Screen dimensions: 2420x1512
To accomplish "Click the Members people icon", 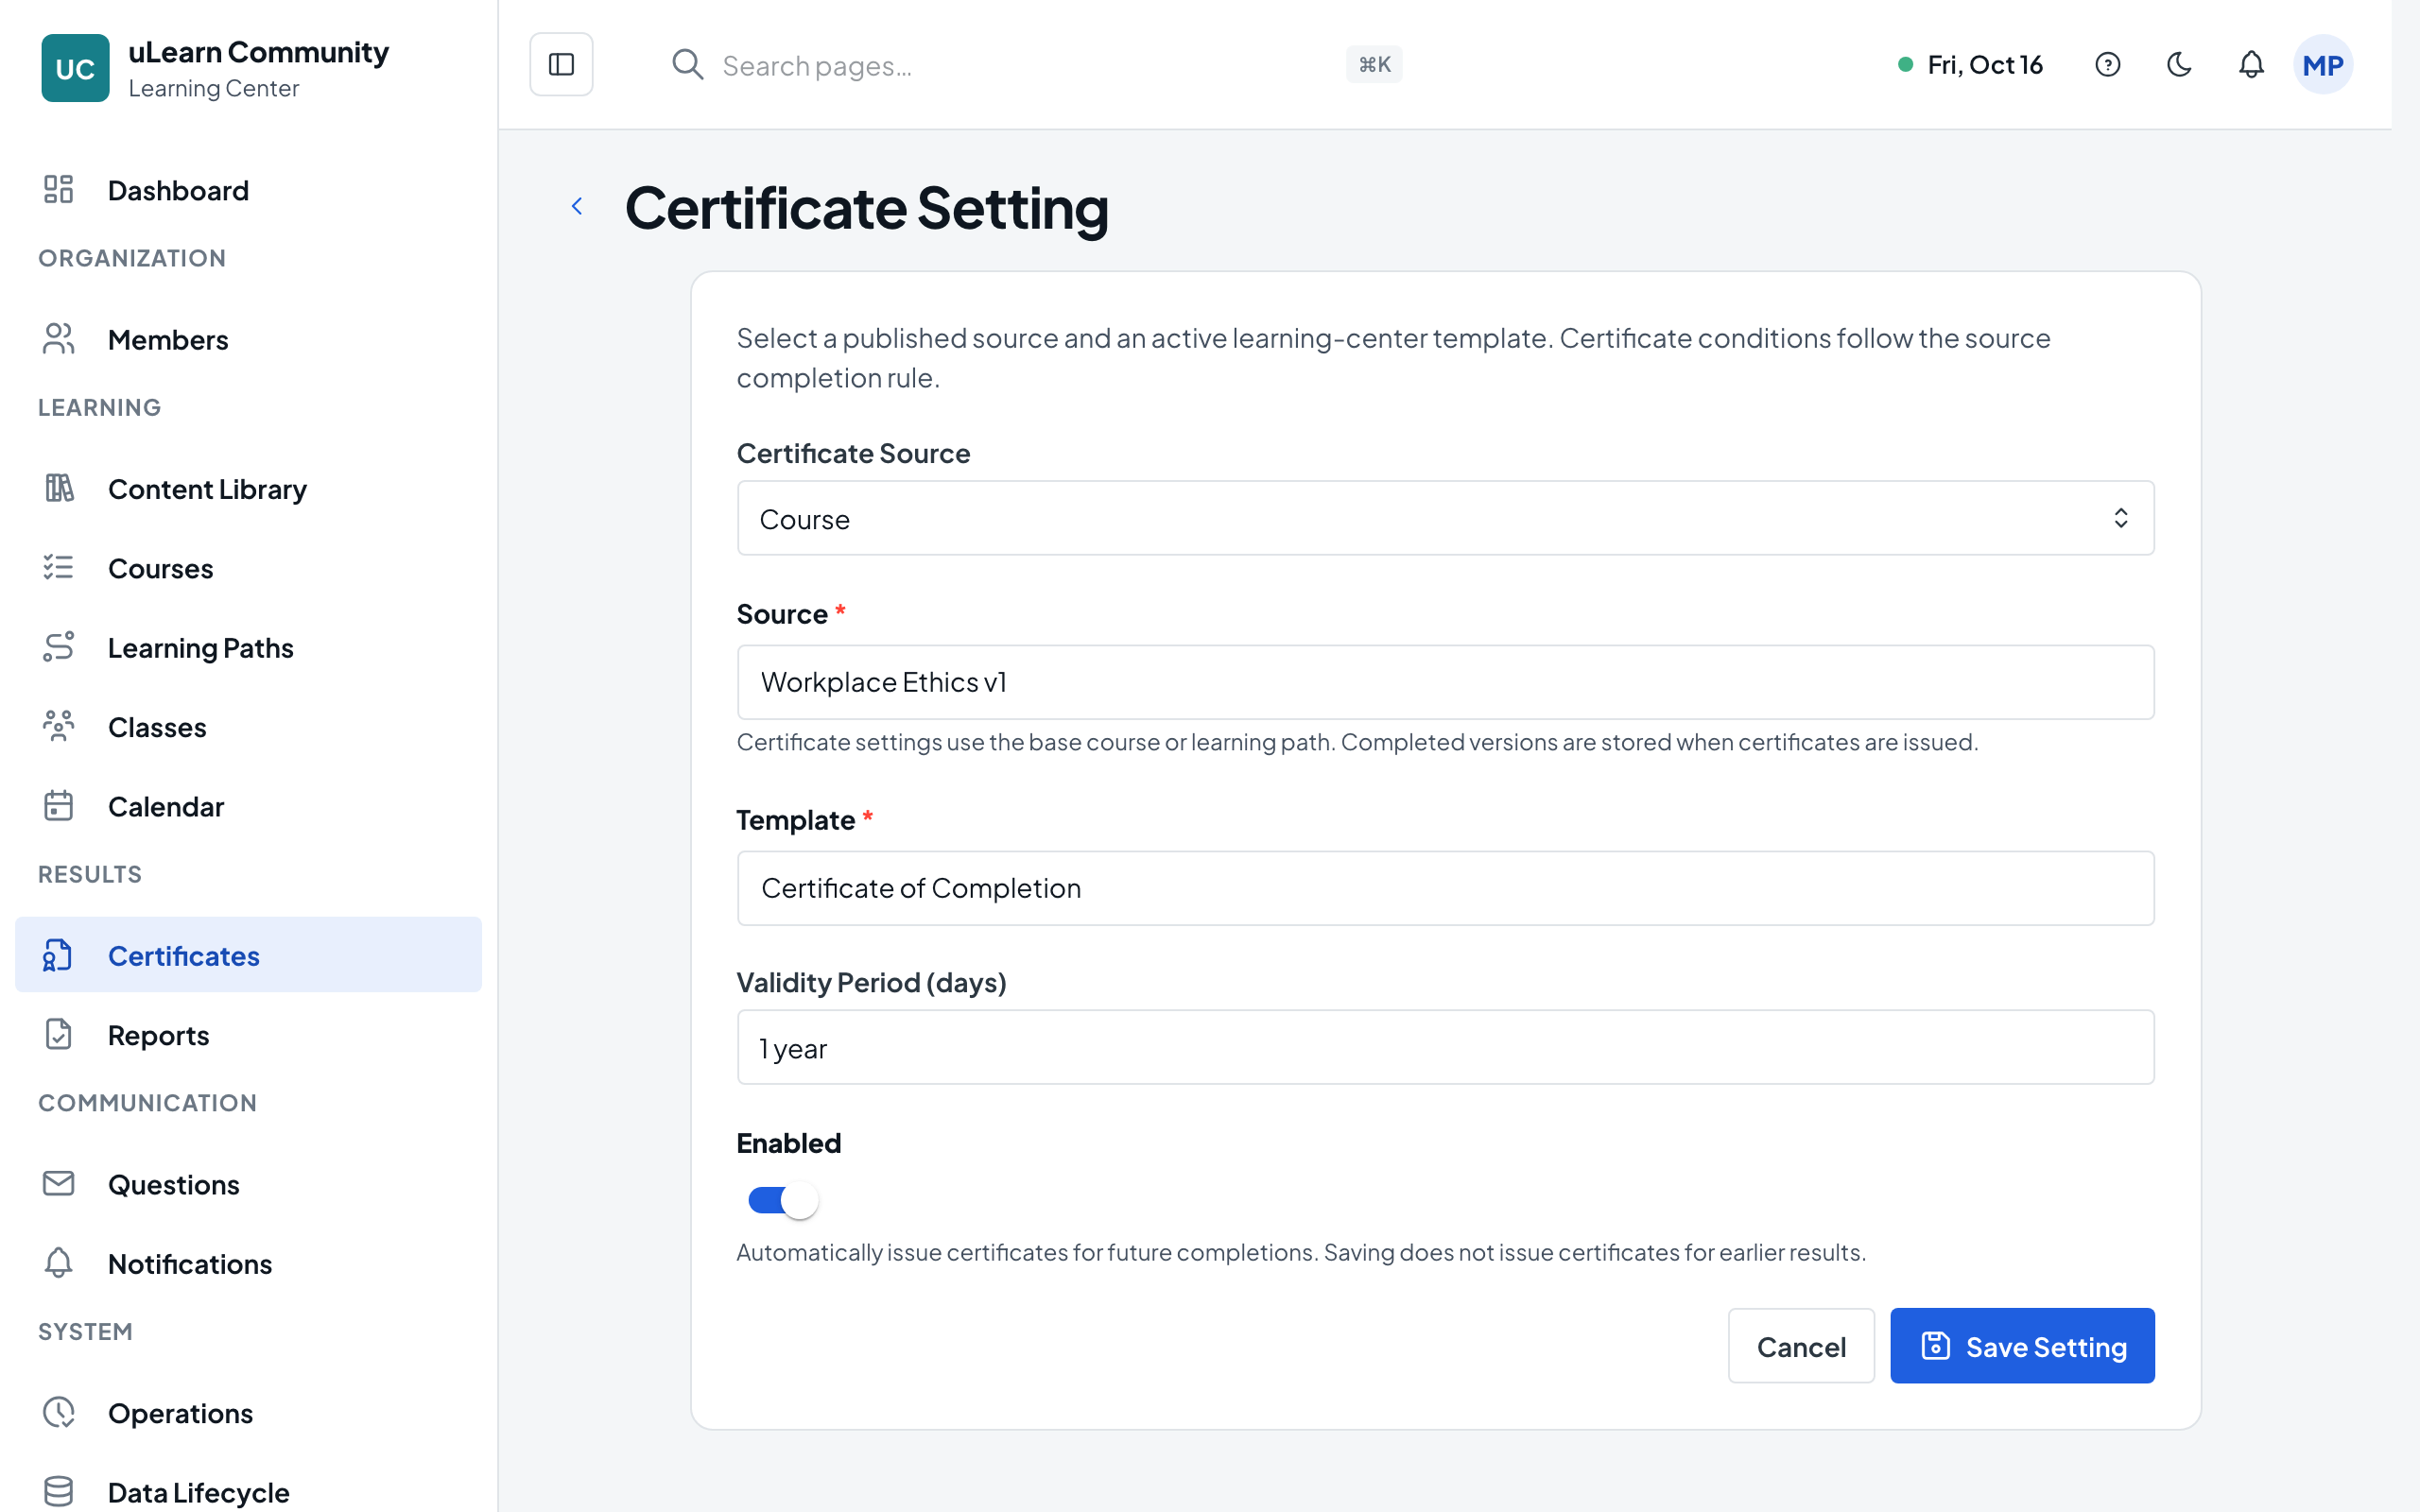I will [59, 339].
